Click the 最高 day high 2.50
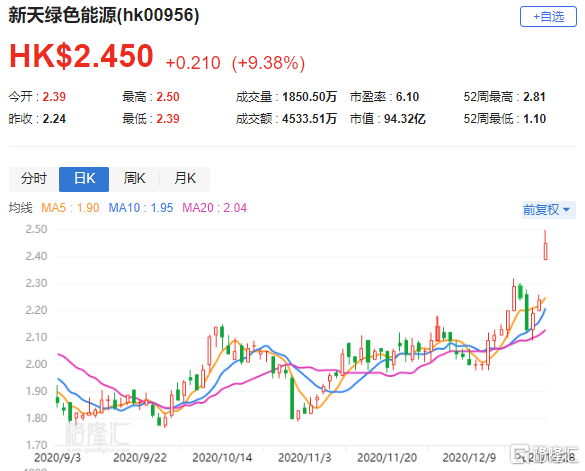The height and width of the screenshot is (471, 585). 168,97
